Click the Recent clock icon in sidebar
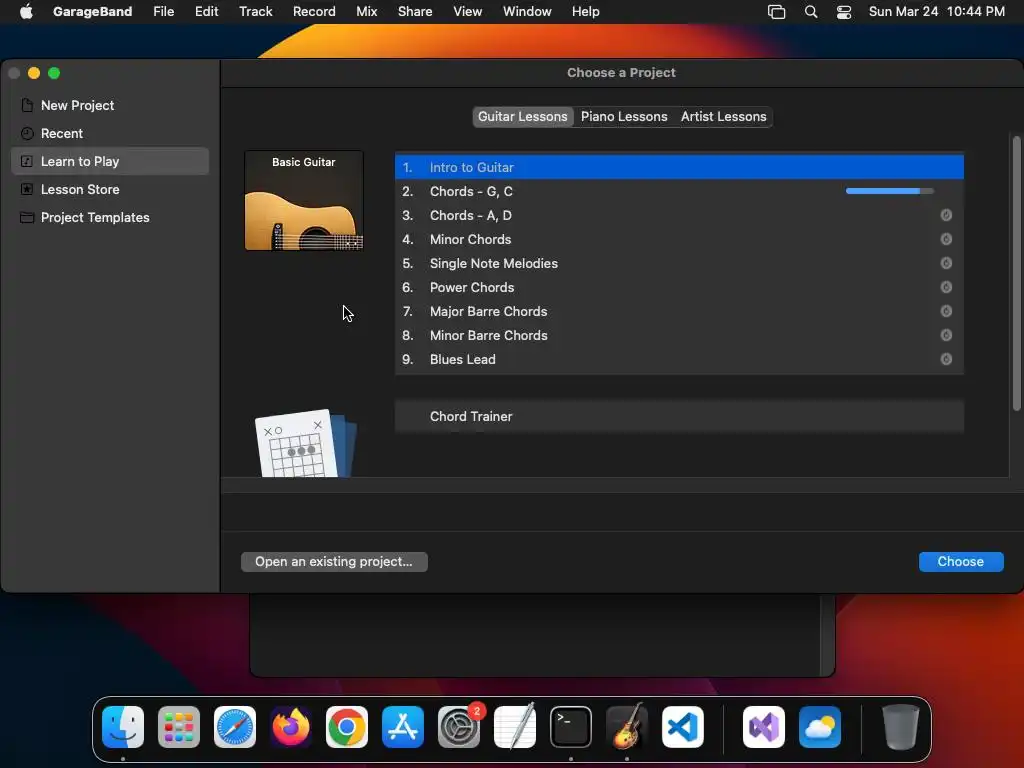Viewport: 1024px width, 768px height. point(27,133)
